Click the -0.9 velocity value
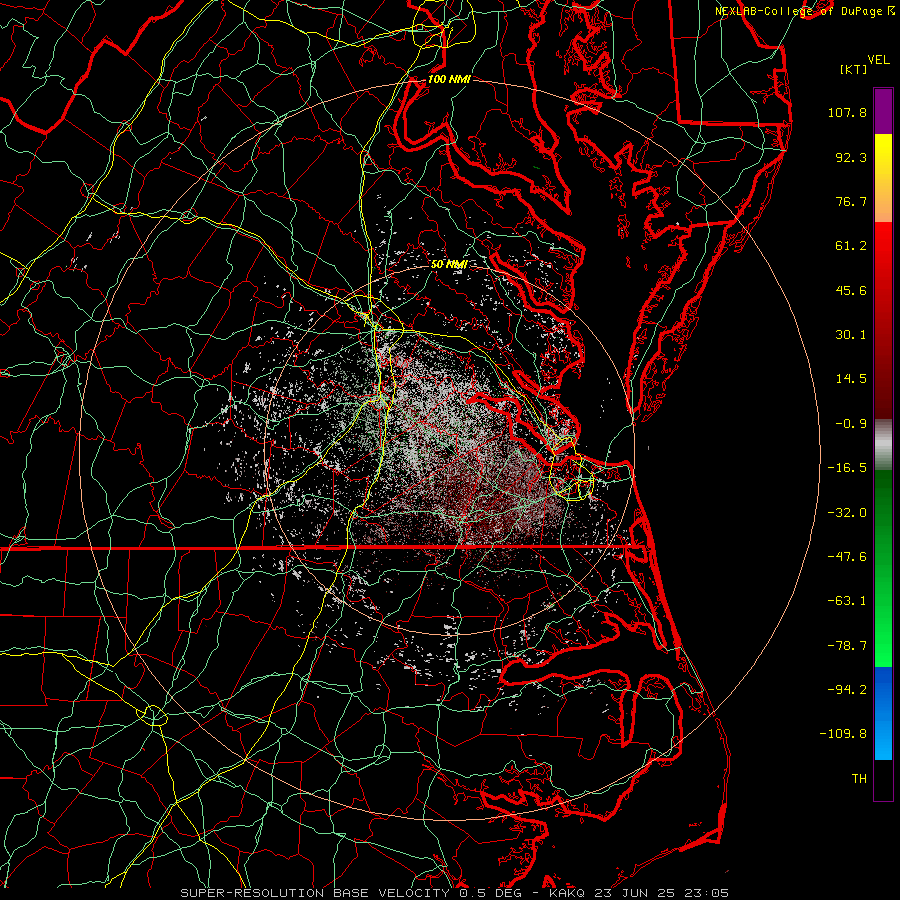Viewport: 900px width, 900px height. tap(851, 424)
